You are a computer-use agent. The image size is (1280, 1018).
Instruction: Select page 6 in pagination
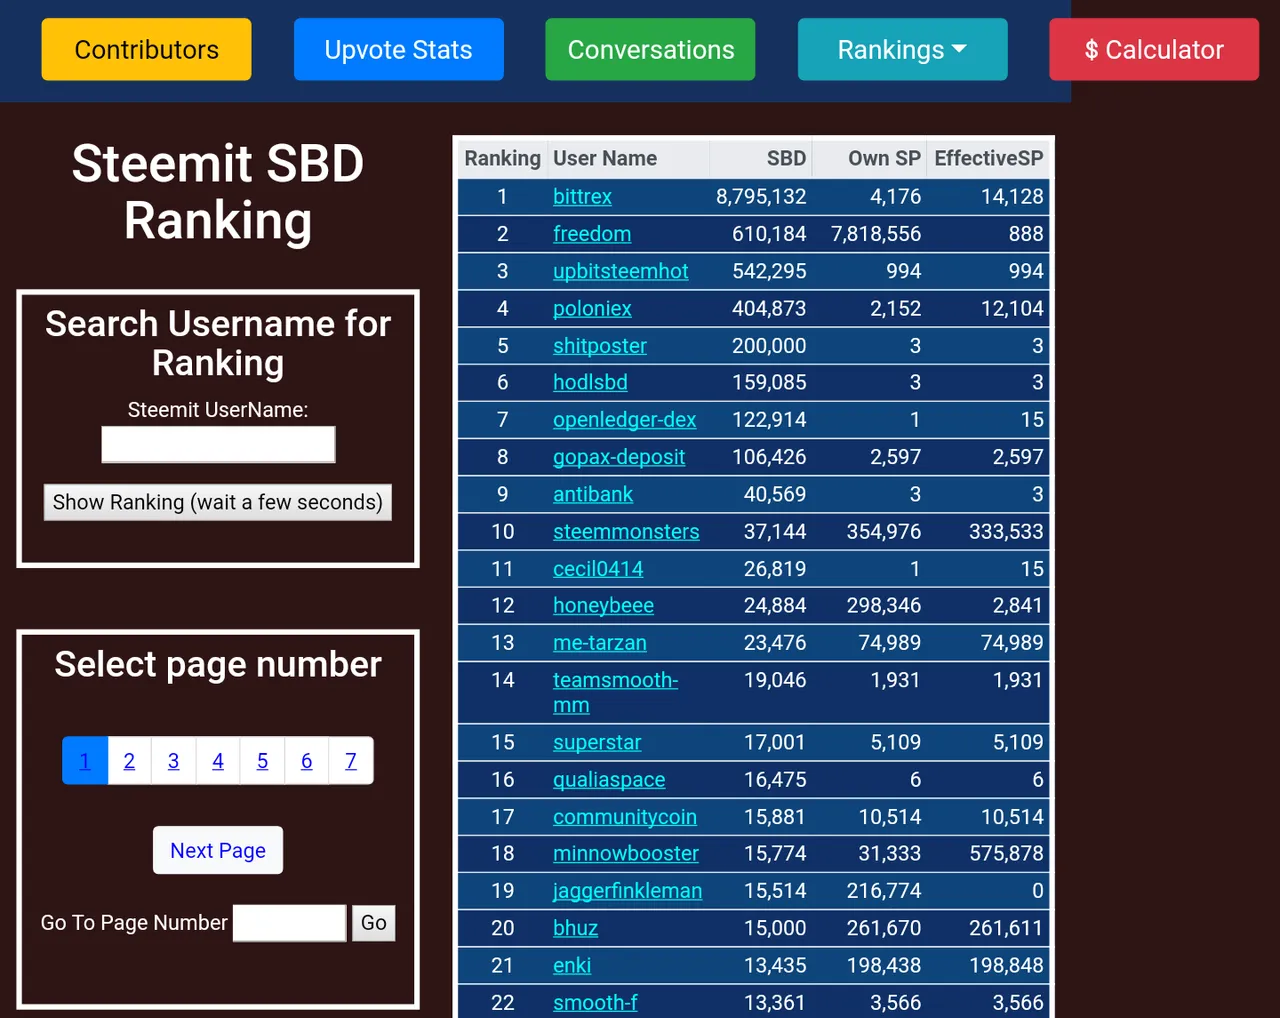click(307, 761)
